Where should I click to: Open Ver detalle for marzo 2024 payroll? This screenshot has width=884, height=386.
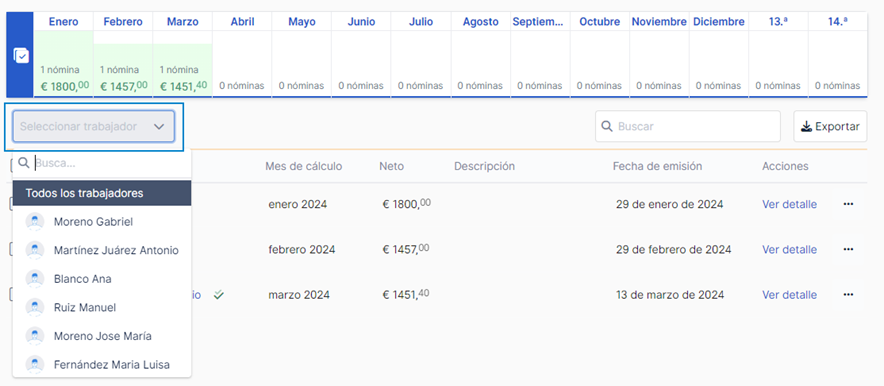(789, 295)
